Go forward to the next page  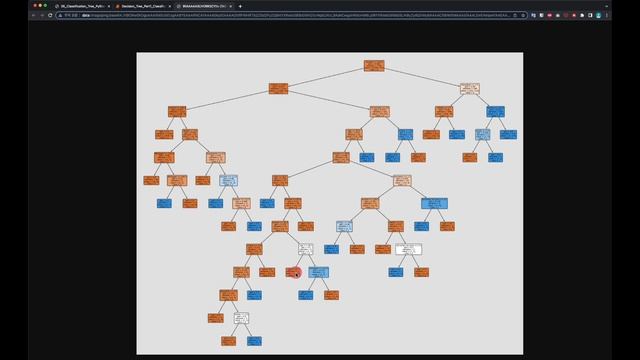(42, 15)
